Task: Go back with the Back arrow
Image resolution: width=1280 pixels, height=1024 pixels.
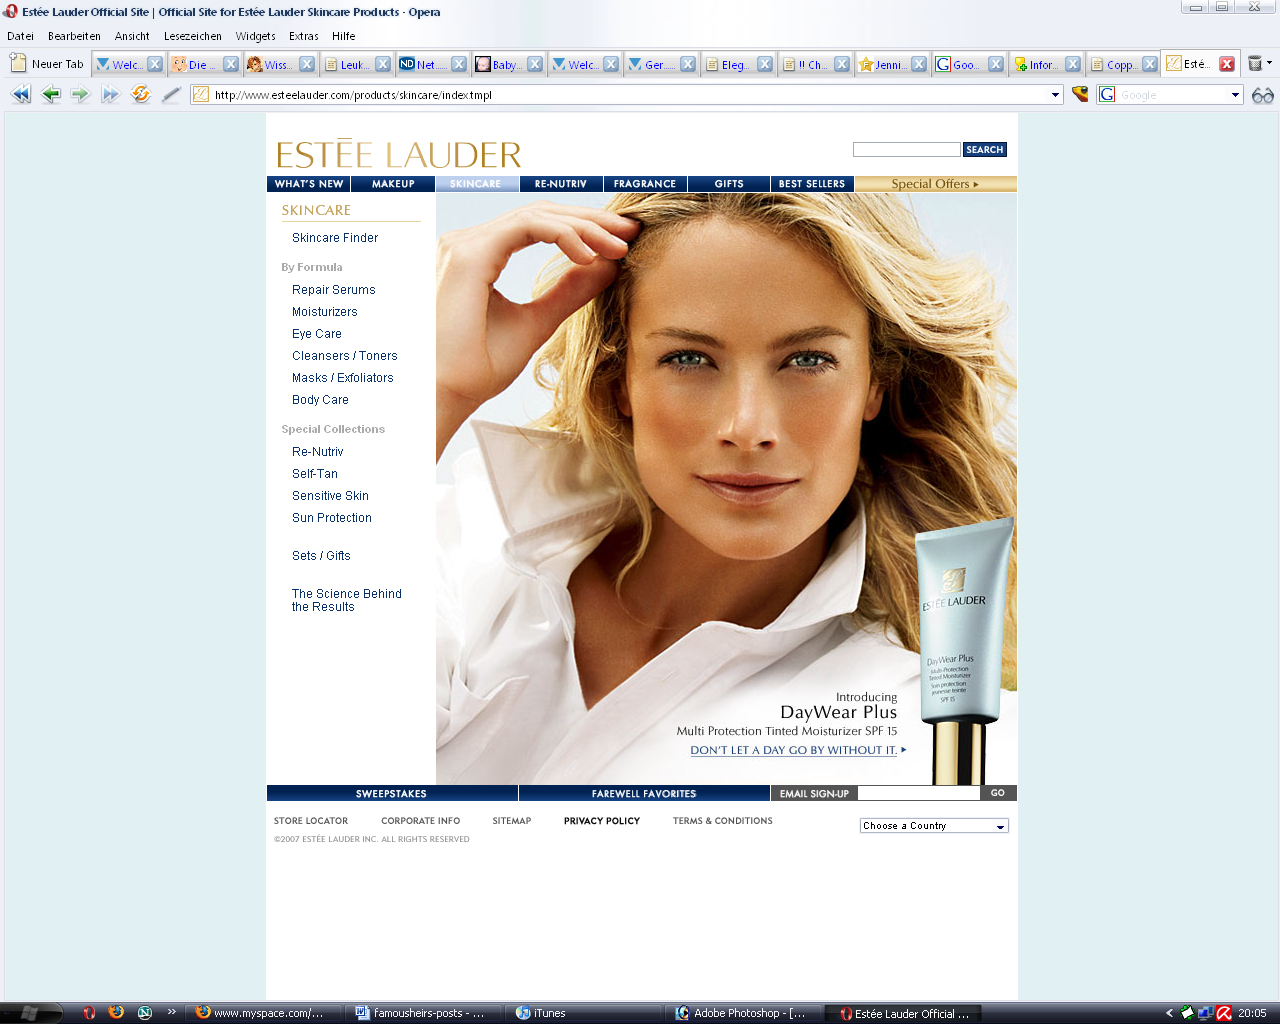Action: 51,94
